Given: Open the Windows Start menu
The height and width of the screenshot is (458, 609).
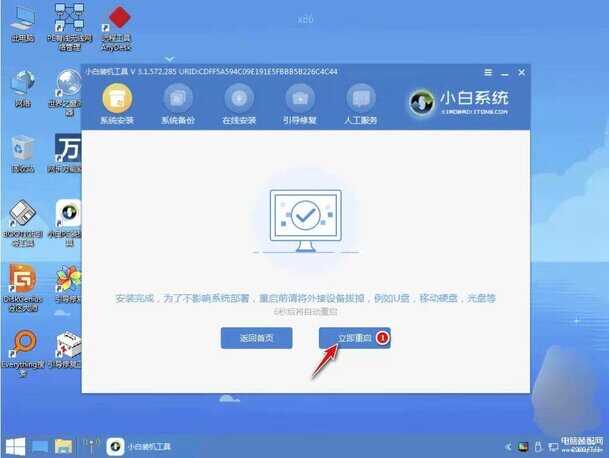Looking at the screenshot, I should click(x=16, y=446).
